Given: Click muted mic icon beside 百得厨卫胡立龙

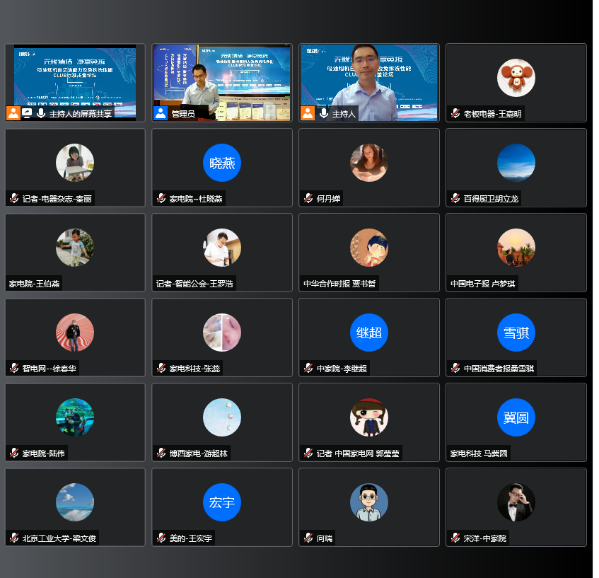Looking at the screenshot, I should pos(455,198).
